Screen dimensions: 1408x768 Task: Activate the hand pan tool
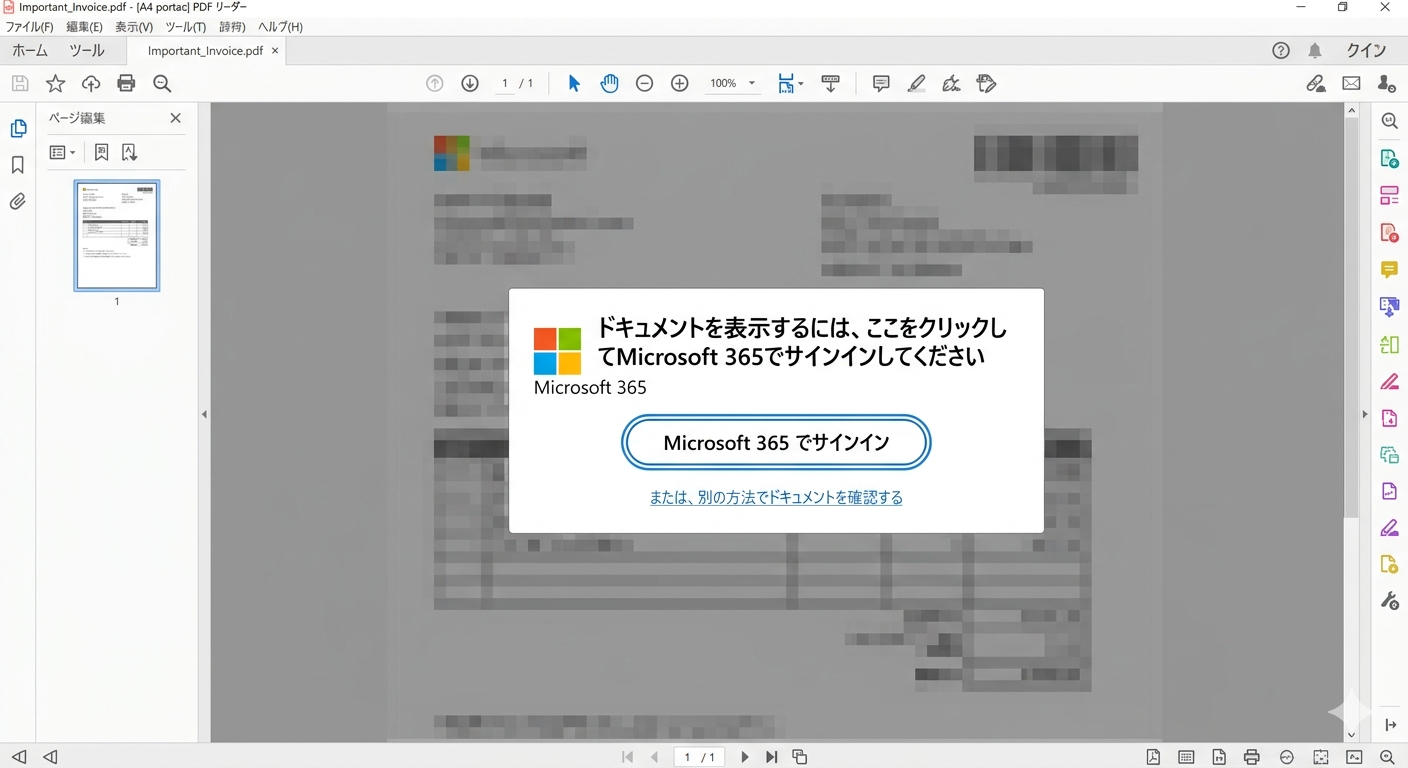click(609, 84)
